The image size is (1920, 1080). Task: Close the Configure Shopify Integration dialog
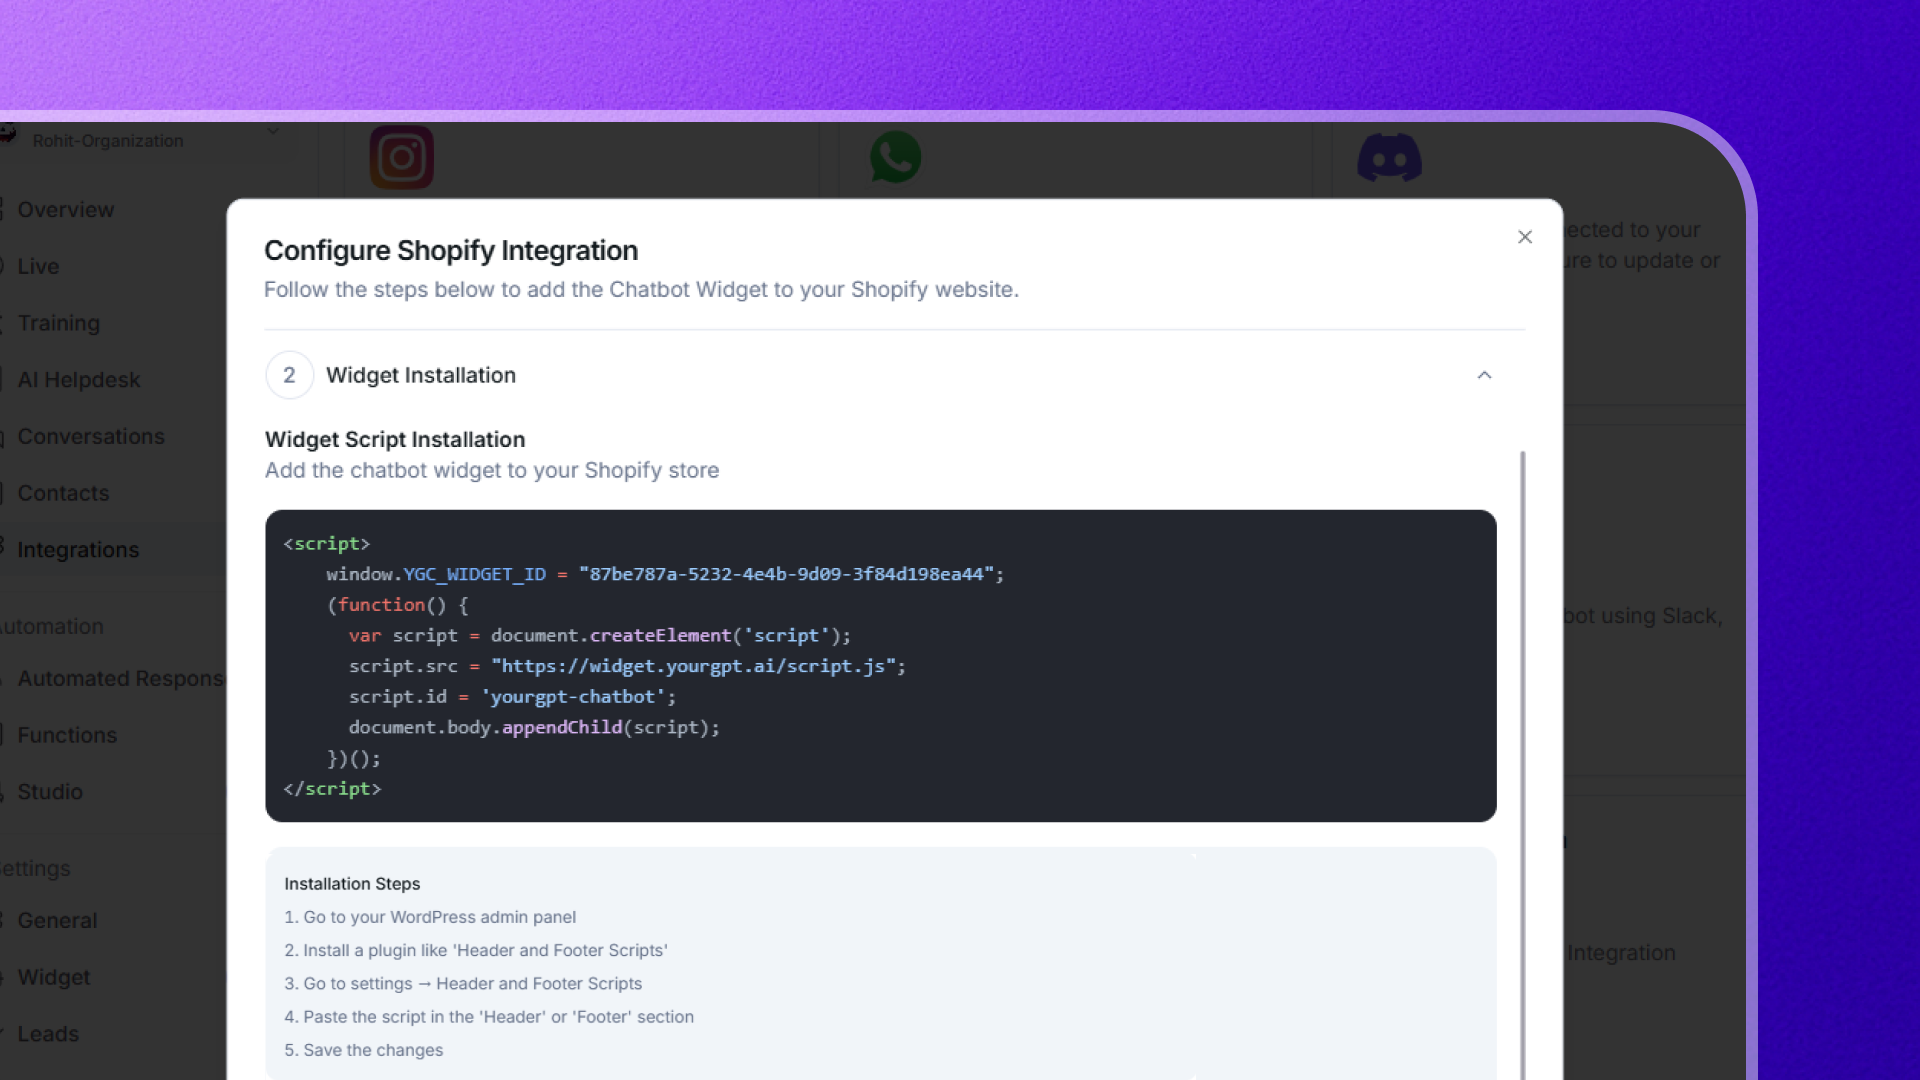(x=1524, y=237)
